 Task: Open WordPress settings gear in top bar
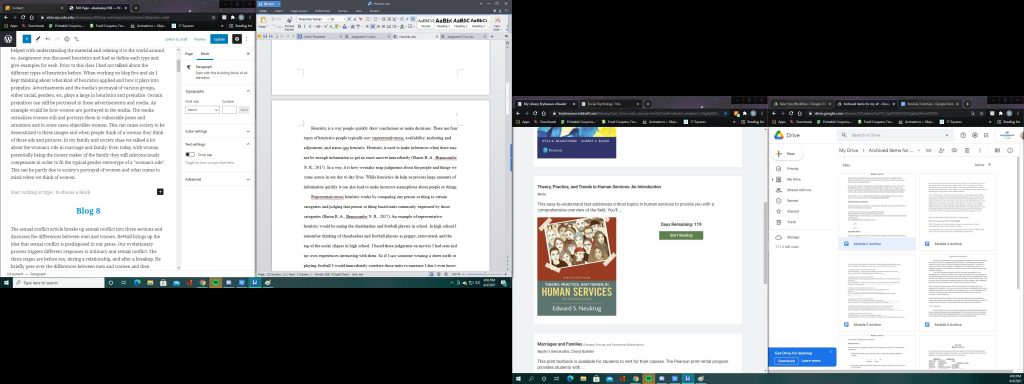tap(237, 39)
